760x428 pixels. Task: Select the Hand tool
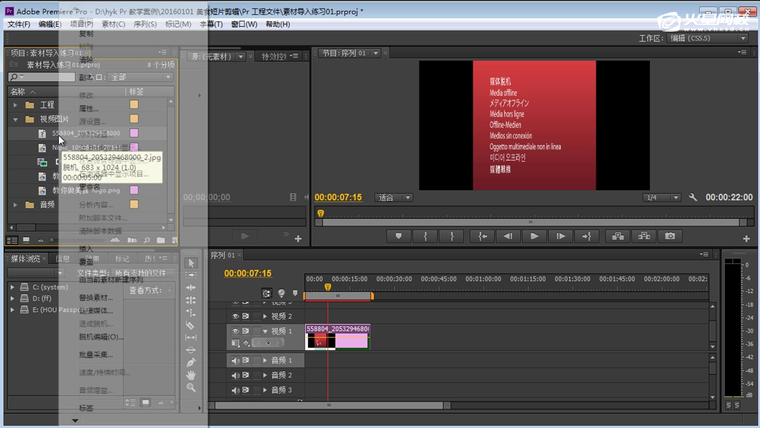tap(191, 374)
